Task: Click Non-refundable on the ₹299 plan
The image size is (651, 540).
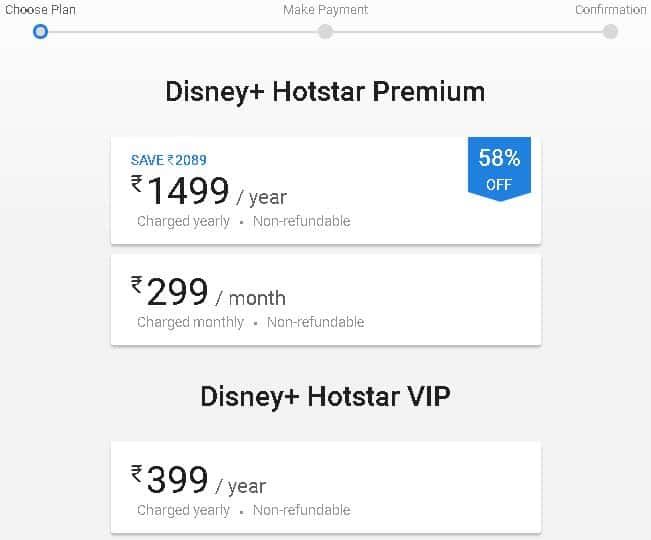Action: pyautogui.click(x=315, y=322)
